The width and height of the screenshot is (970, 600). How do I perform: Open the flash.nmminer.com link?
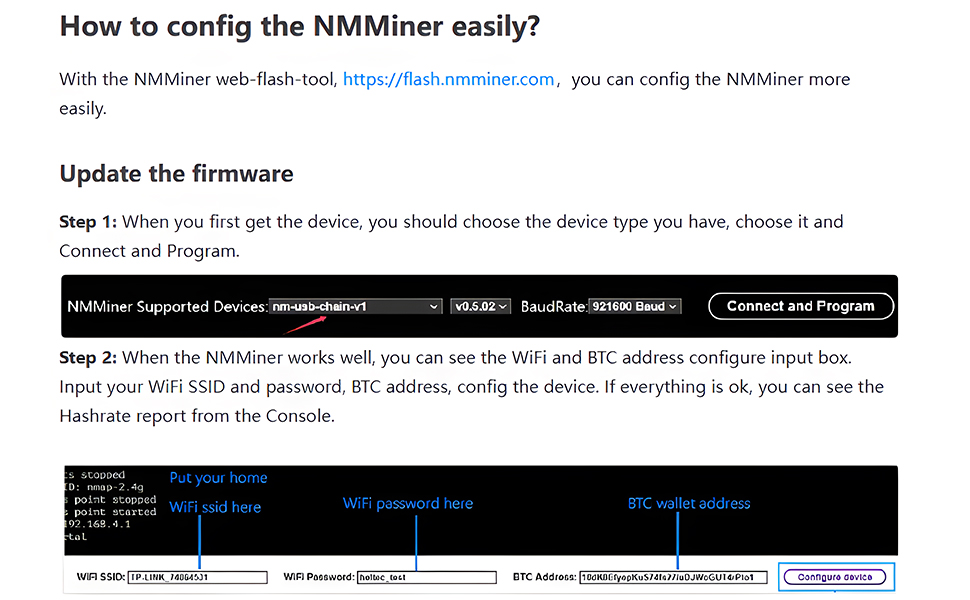pyautogui.click(x=449, y=79)
